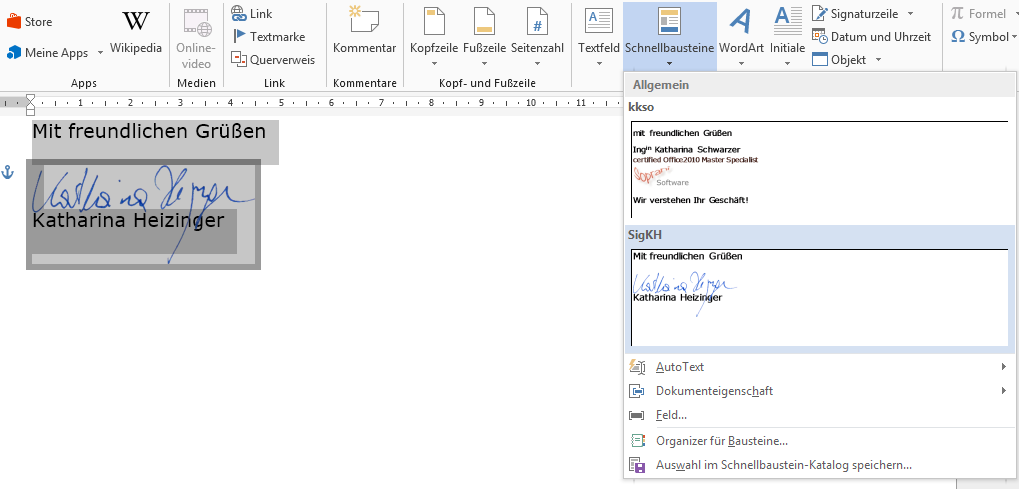Viewport: 1019px width, 489px height.
Task: Insert a Querverweis cross-reference
Action: 272,59
